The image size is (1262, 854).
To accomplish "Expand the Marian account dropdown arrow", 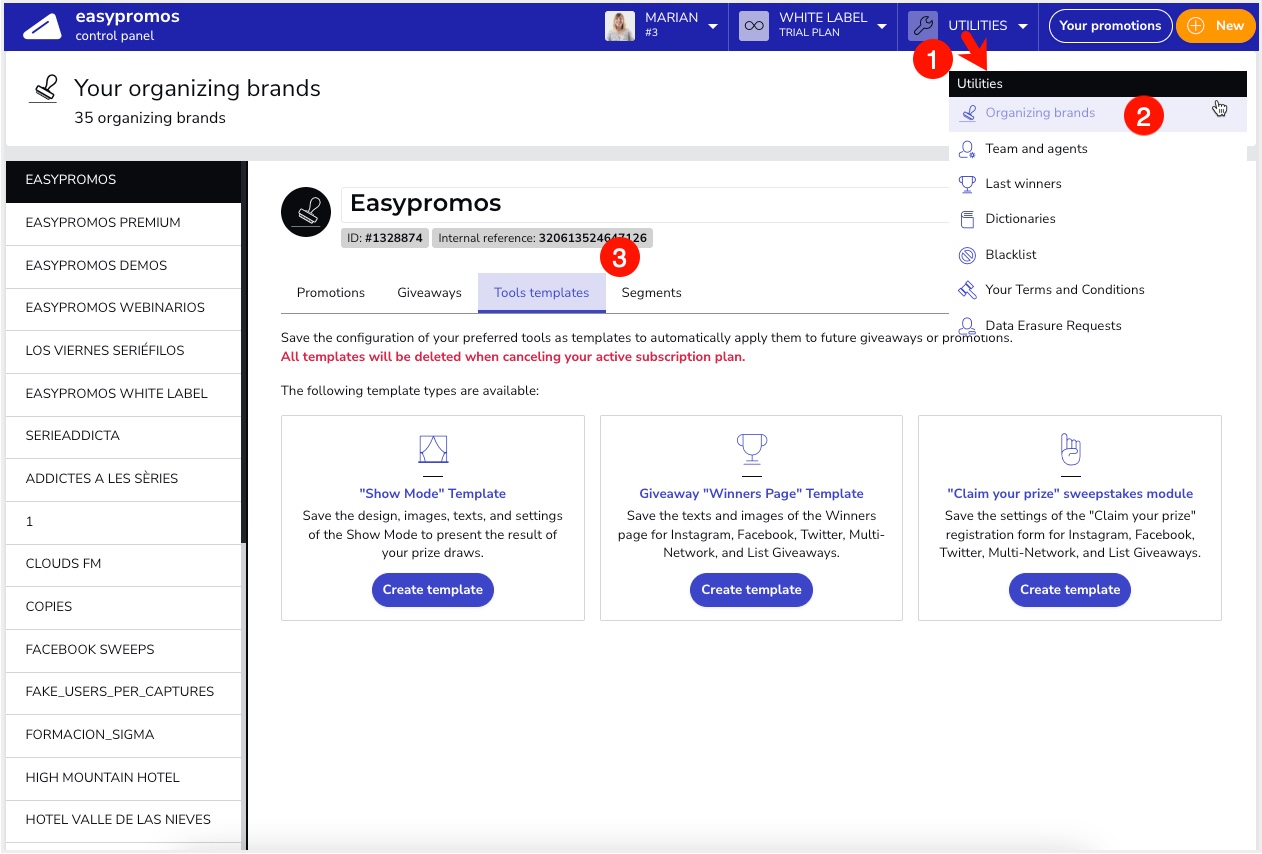I will click(713, 27).
